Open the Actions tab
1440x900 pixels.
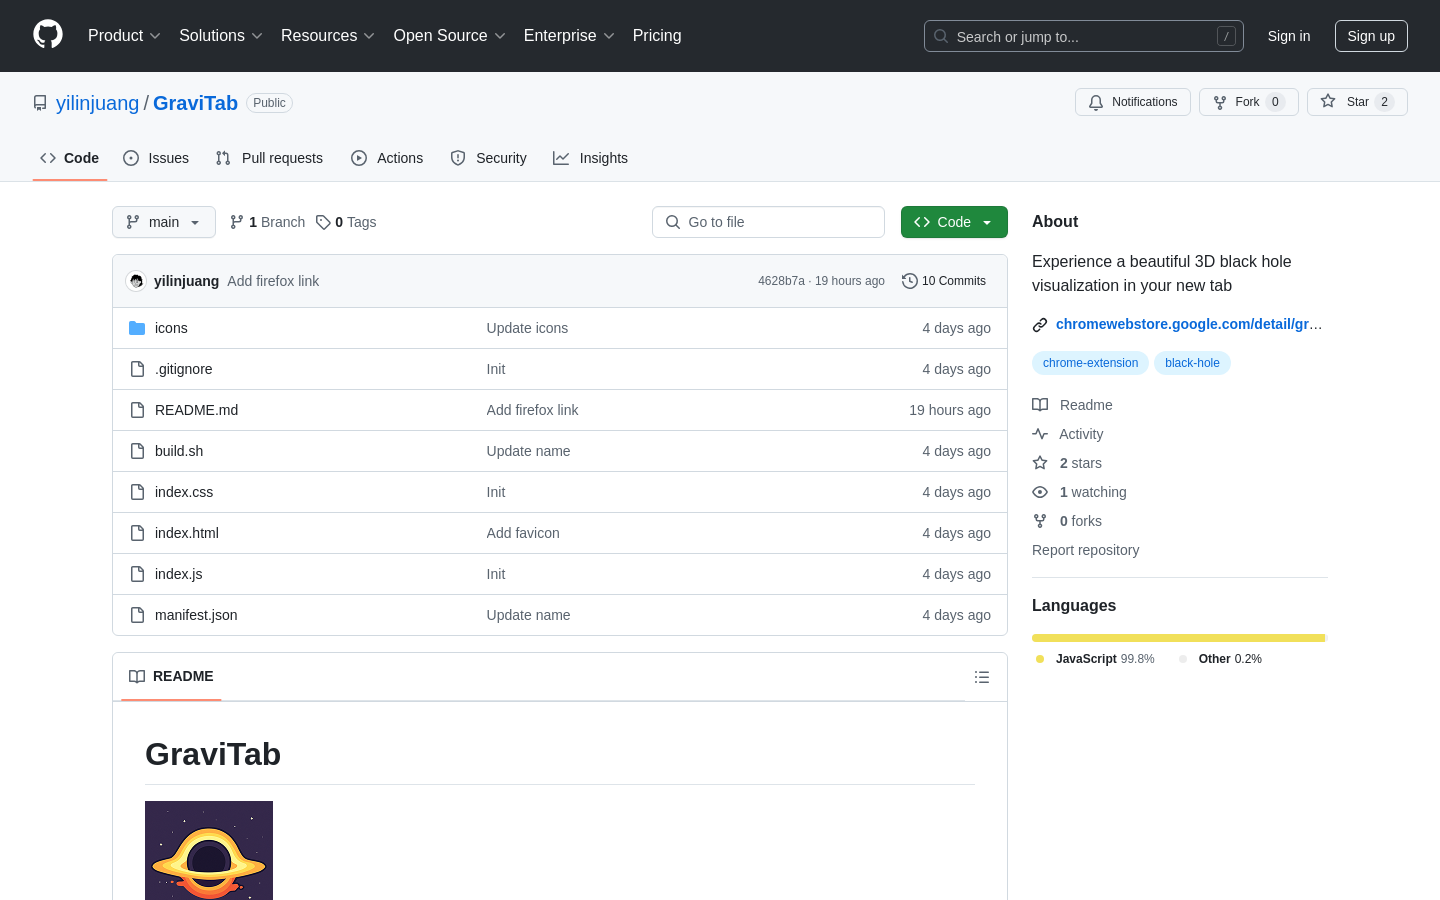pyautogui.click(x=387, y=158)
